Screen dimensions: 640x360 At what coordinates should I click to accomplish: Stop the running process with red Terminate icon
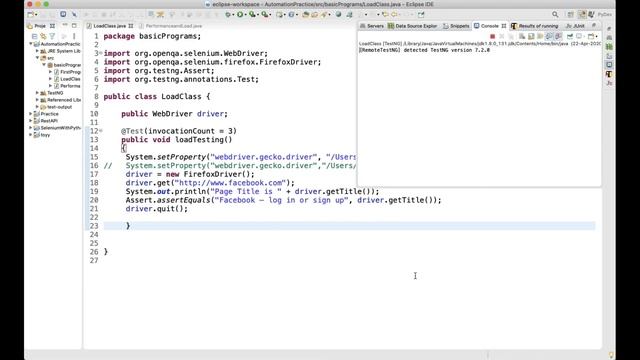point(492,36)
